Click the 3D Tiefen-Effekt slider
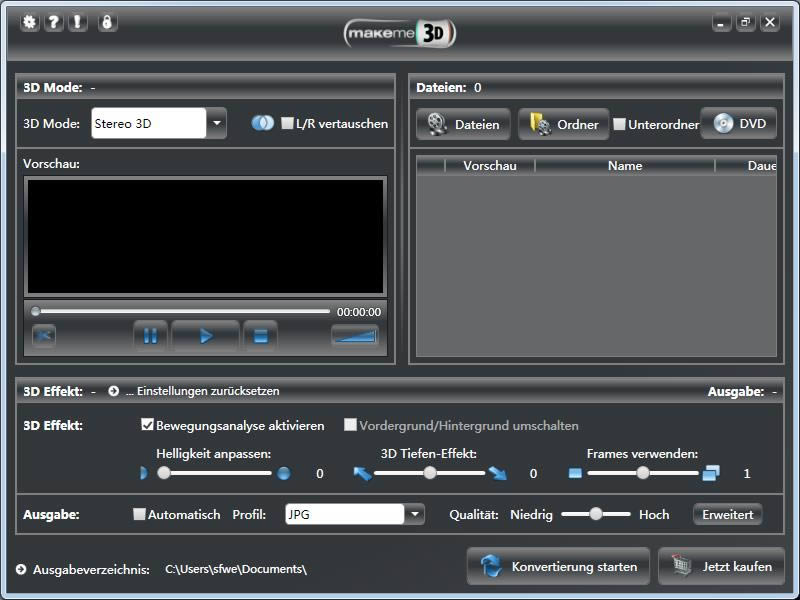Screen dimensions: 800x600 [430, 473]
